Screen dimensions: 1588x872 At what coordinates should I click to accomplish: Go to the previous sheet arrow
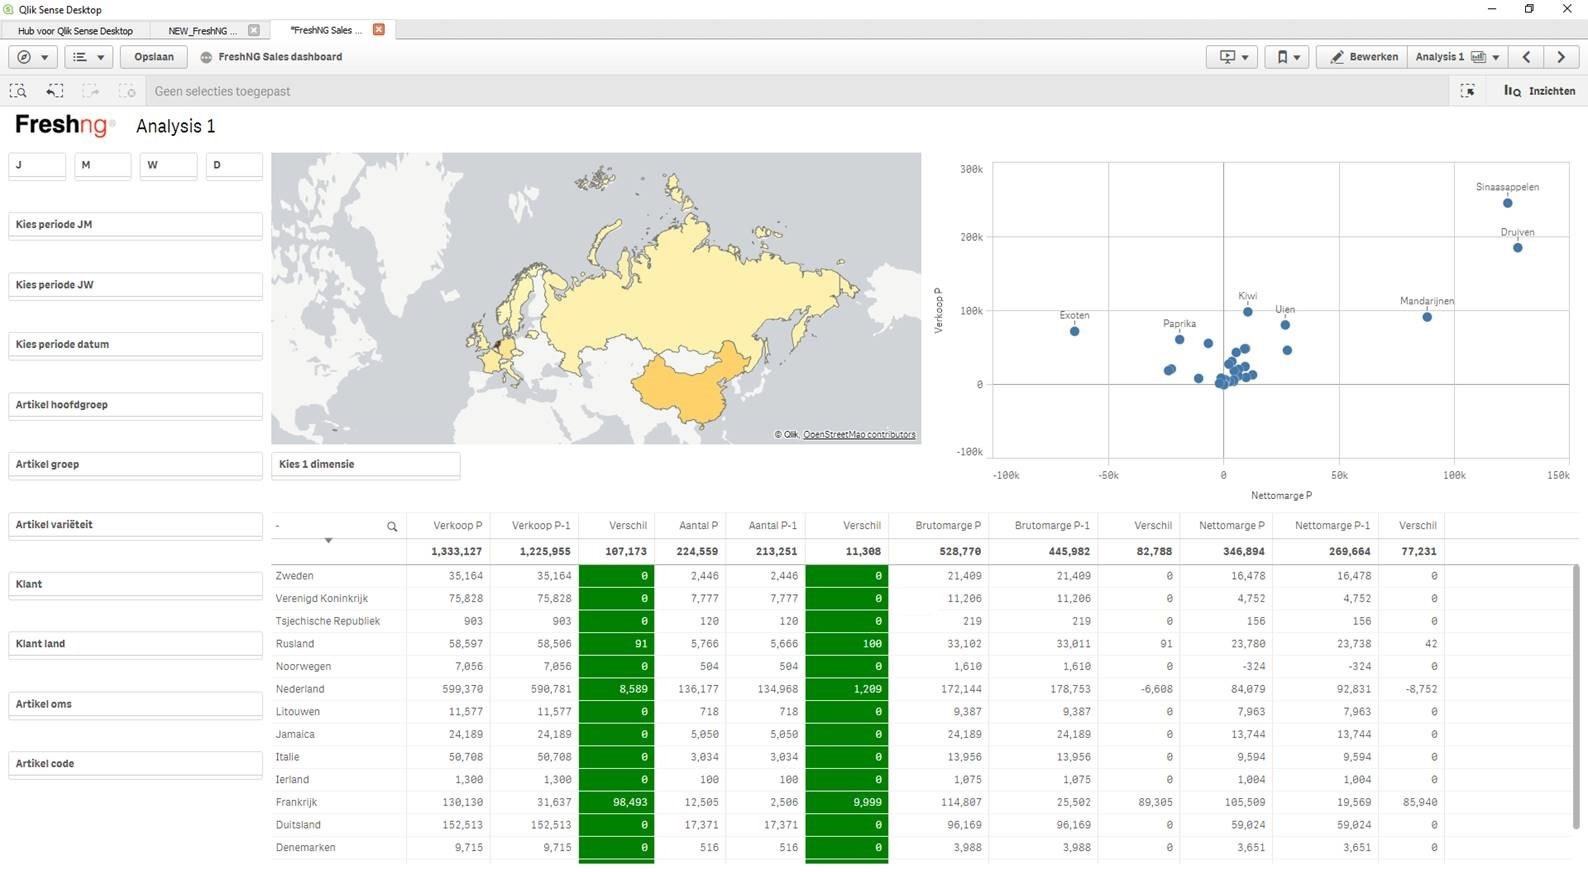(x=1526, y=57)
